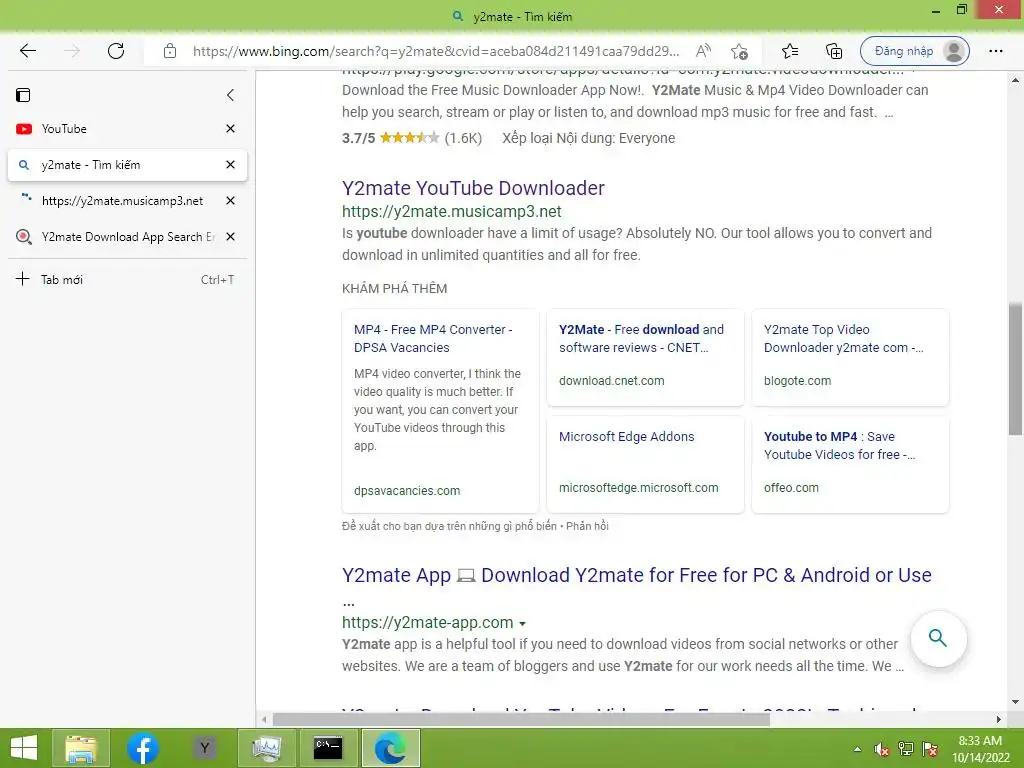Open Microsoft Edge Addons card
The width and height of the screenshot is (1024, 768).
tap(645, 464)
